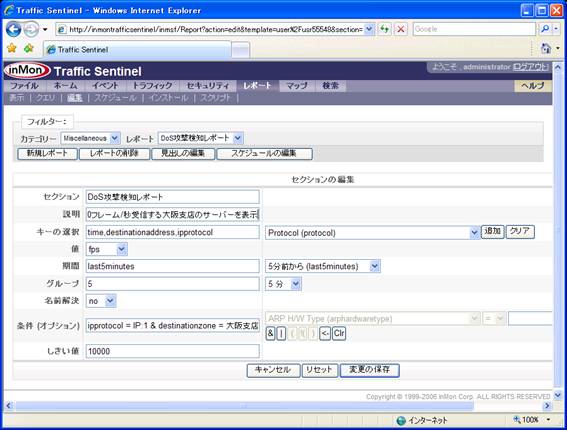This screenshot has height=430, width=567.
Task: Click the browser Back arrow button
Action: (x=13, y=29)
